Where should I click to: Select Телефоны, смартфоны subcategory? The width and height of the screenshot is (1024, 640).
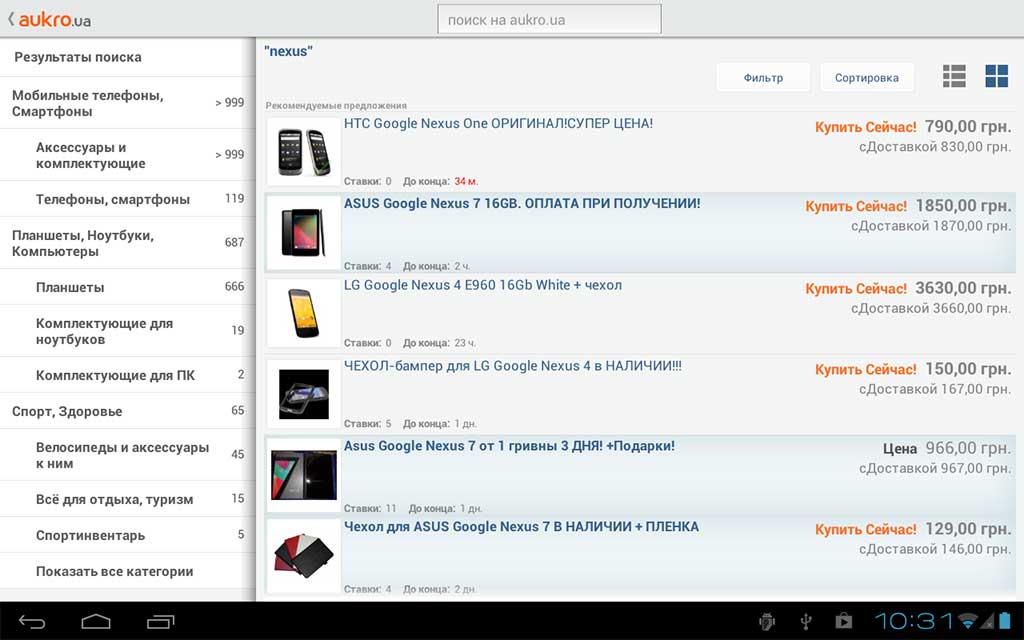point(127,199)
